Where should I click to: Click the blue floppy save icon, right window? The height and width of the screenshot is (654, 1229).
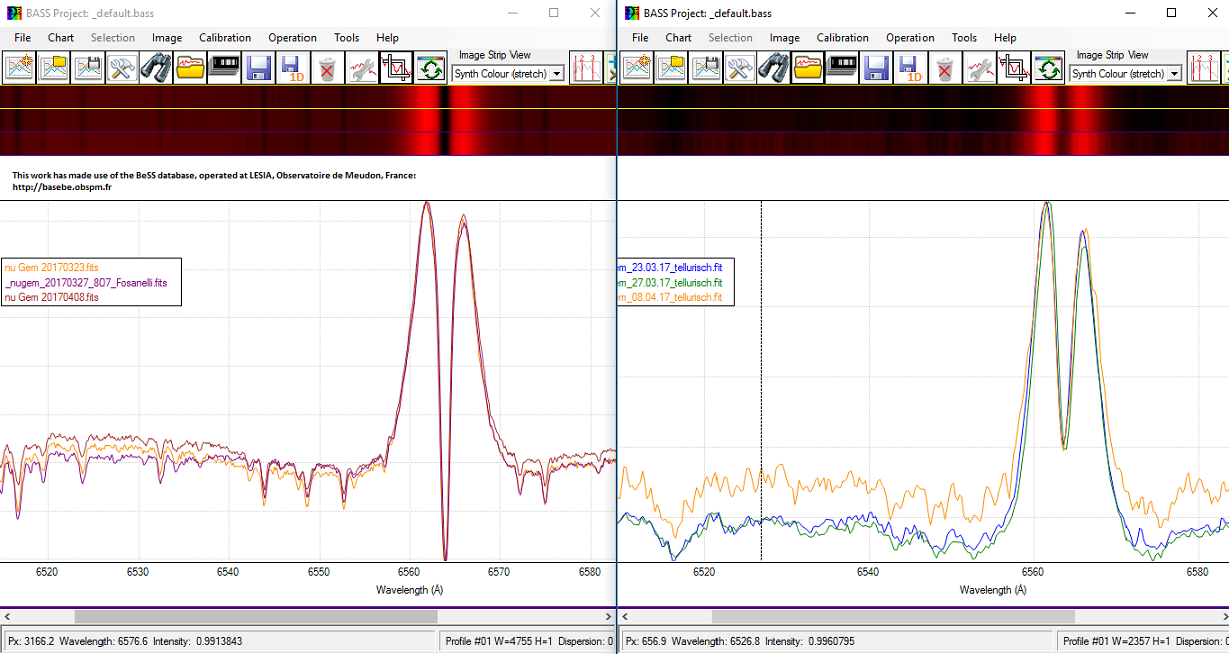[876, 68]
